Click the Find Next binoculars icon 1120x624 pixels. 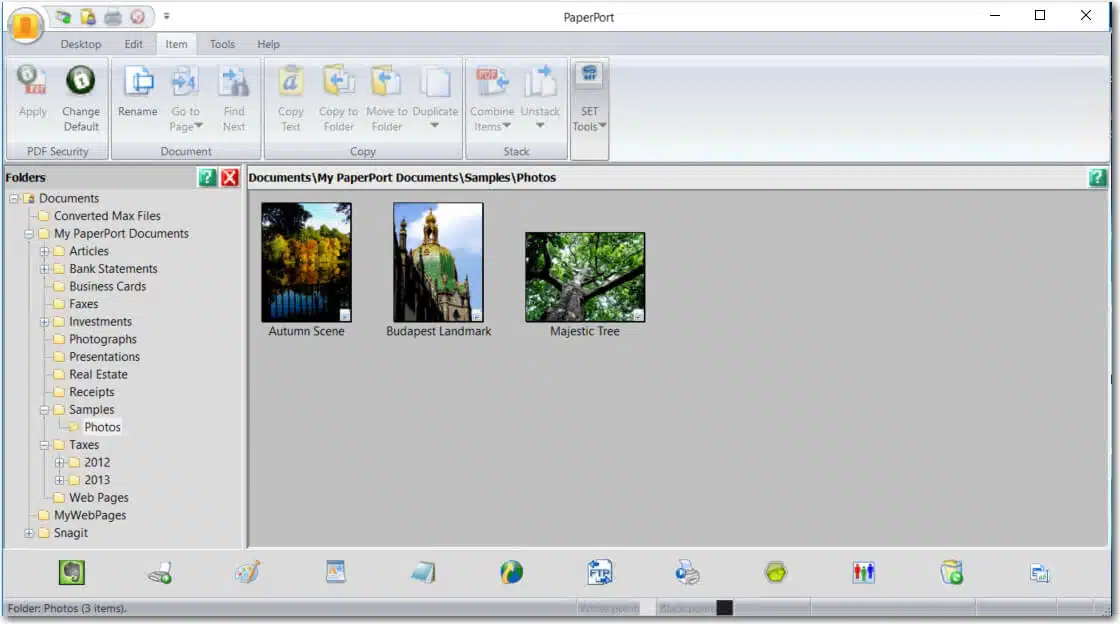point(234,81)
